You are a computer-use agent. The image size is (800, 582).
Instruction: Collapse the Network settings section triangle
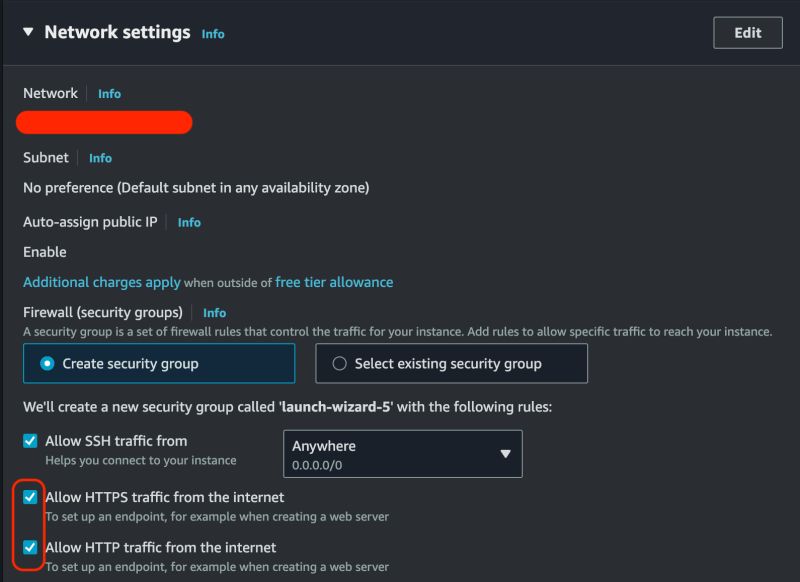[x=28, y=32]
